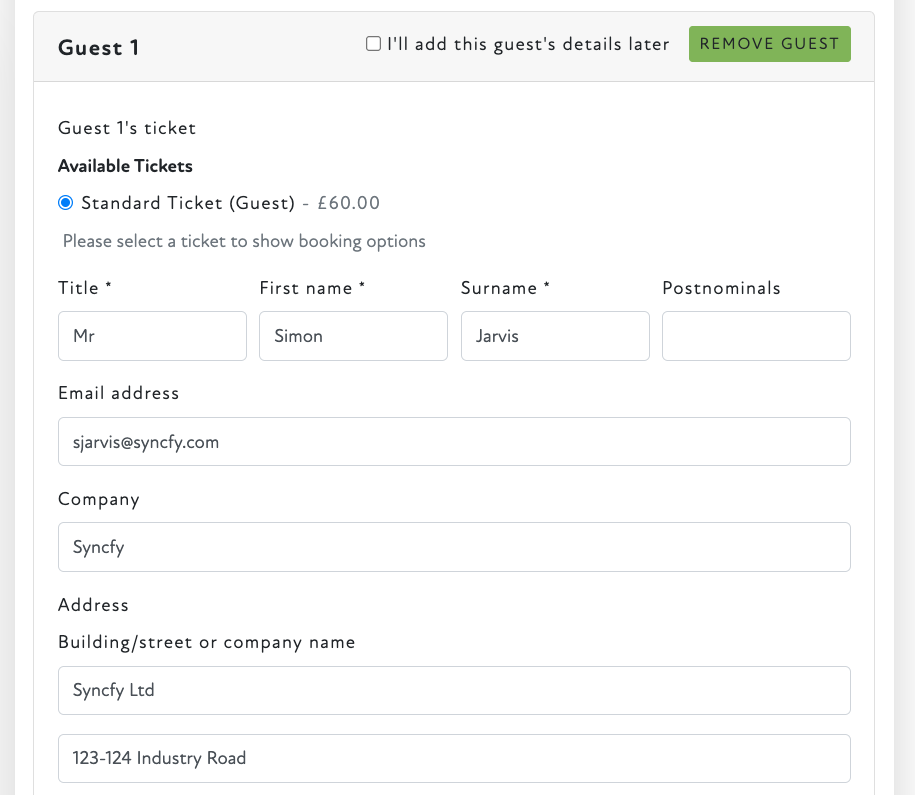Click the Email address label text
This screenshot has width=915, height=795.
pyautogui.click(x=118, y=393)
